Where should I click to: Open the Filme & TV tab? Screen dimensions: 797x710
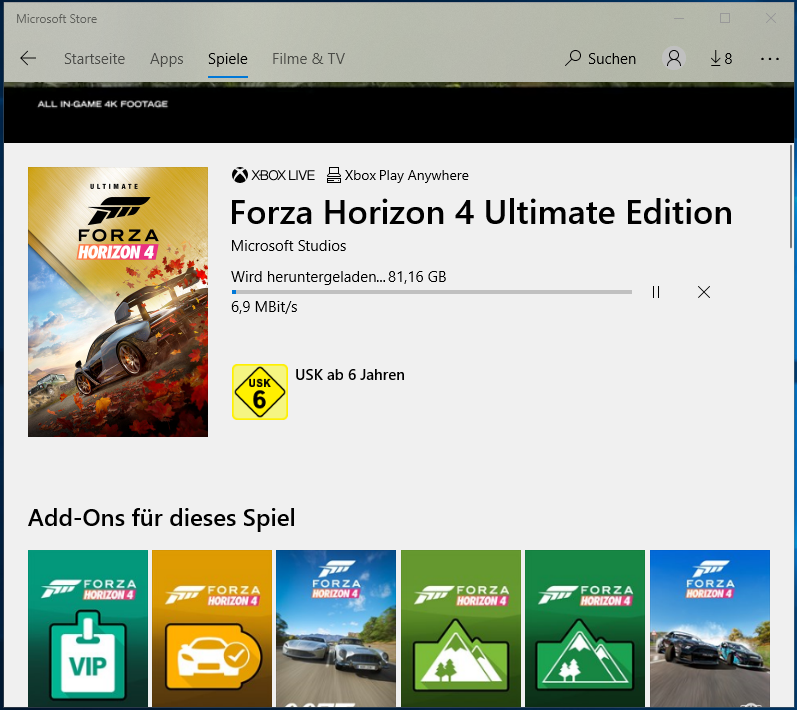pyautogui.click(x=309, y=59)
